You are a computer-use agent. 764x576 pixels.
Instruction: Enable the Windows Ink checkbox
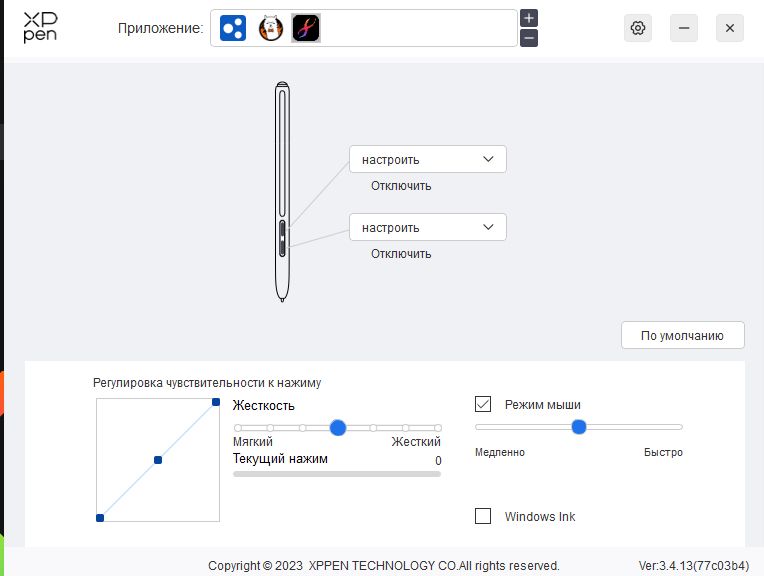483,516
